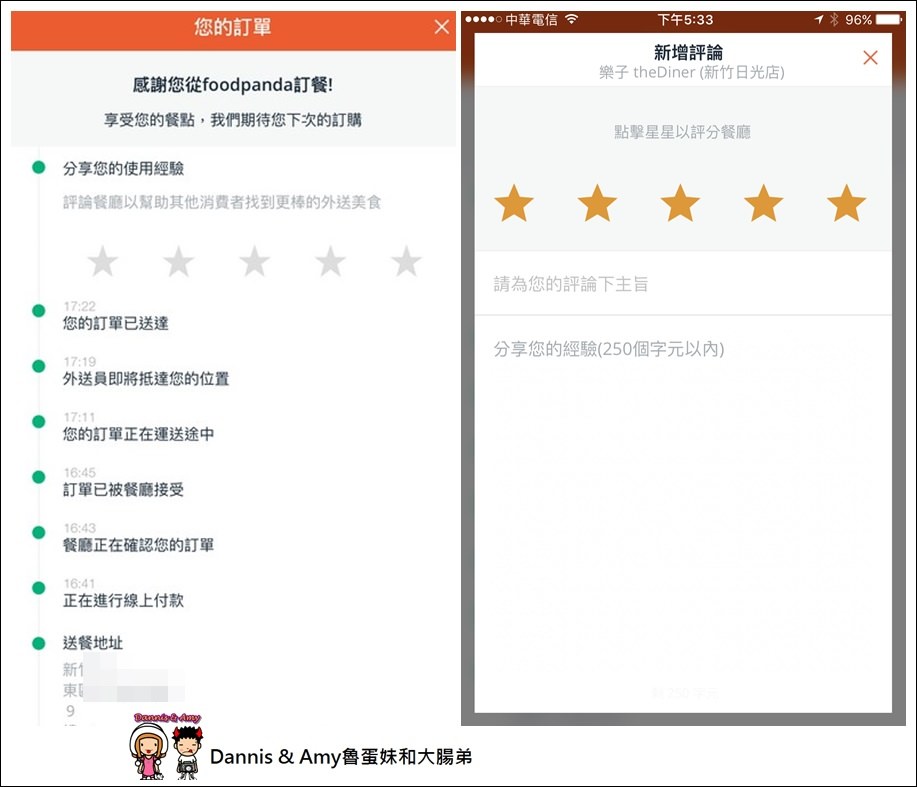917x787 pixels.
Task: Focus the 分享您的經驗(250個字元以內) text area
Action: (683, 515)
